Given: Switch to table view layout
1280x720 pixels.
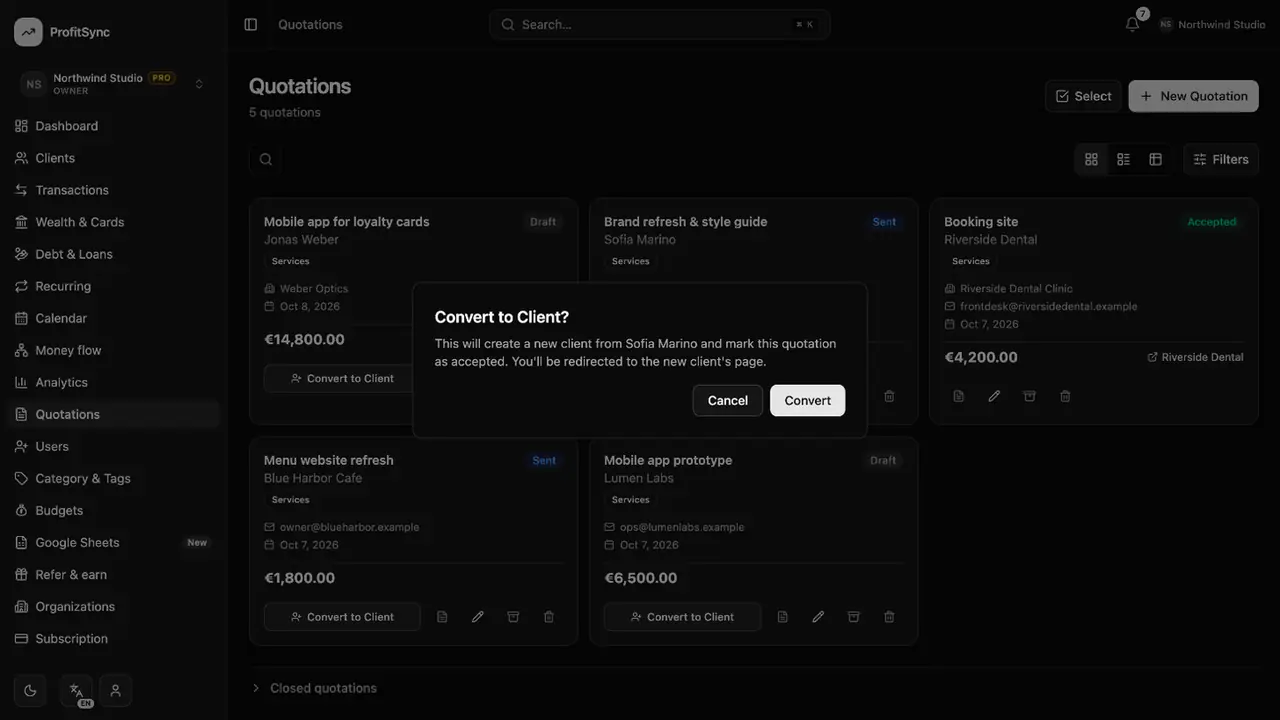Looking at the screenshot, I should [x=1155, y=159].
